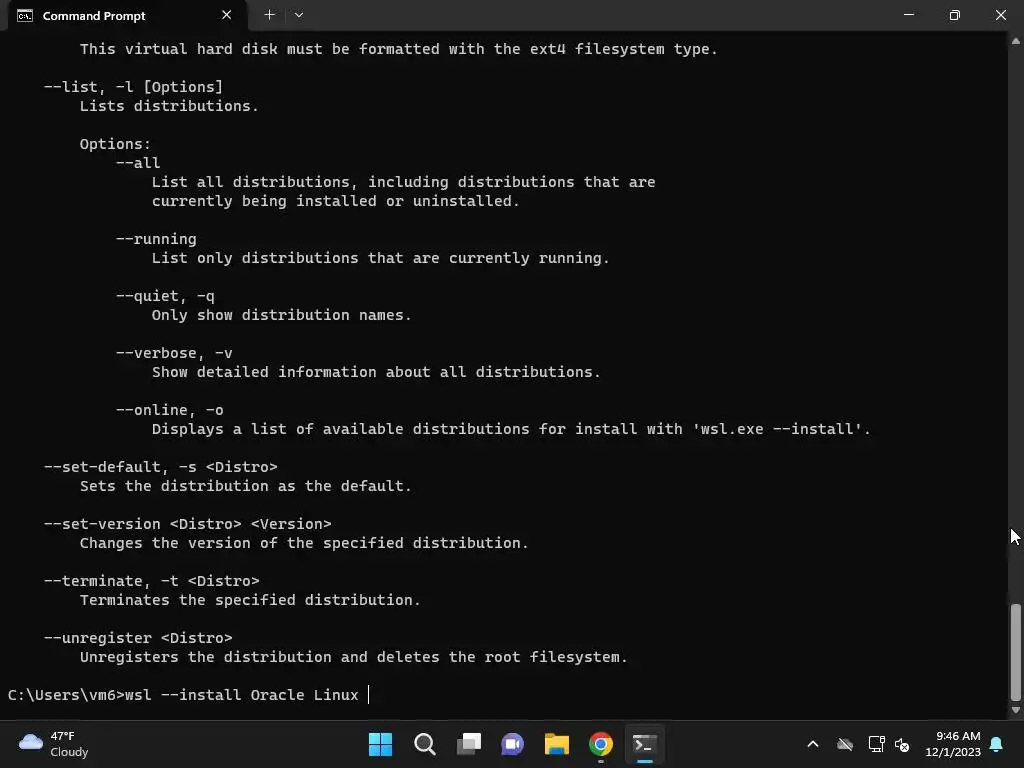Viewport: 1024px width, 768px height.
Task: Click the '--terminate, -t <Distro>' line
Action: click(x=152, y=581)
